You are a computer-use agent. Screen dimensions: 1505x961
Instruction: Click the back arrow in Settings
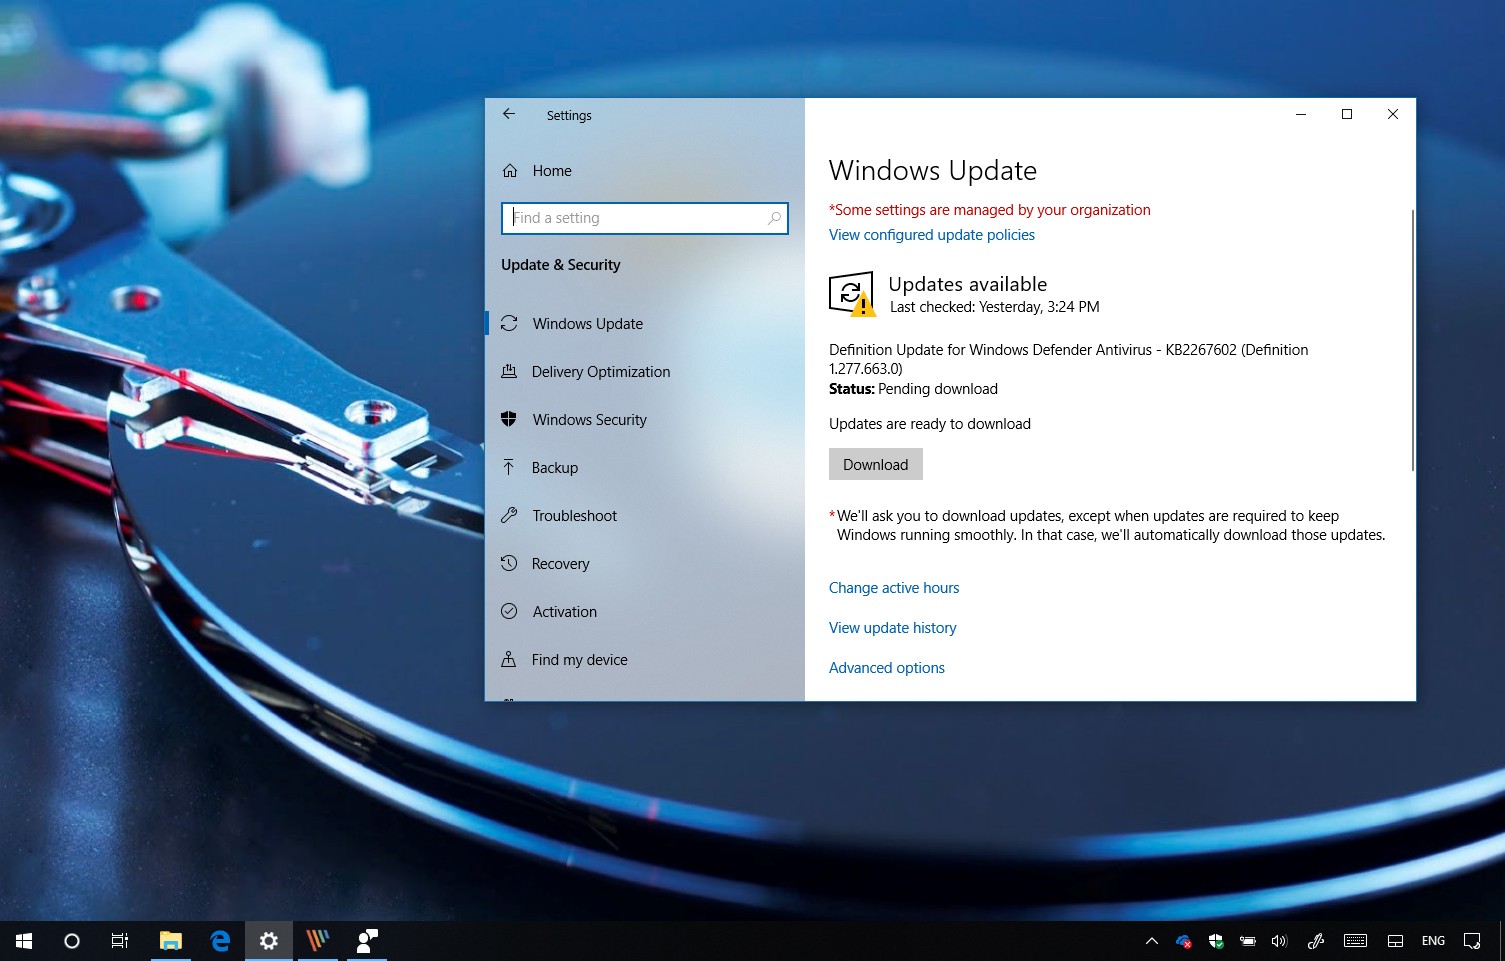tap(509, 114)
